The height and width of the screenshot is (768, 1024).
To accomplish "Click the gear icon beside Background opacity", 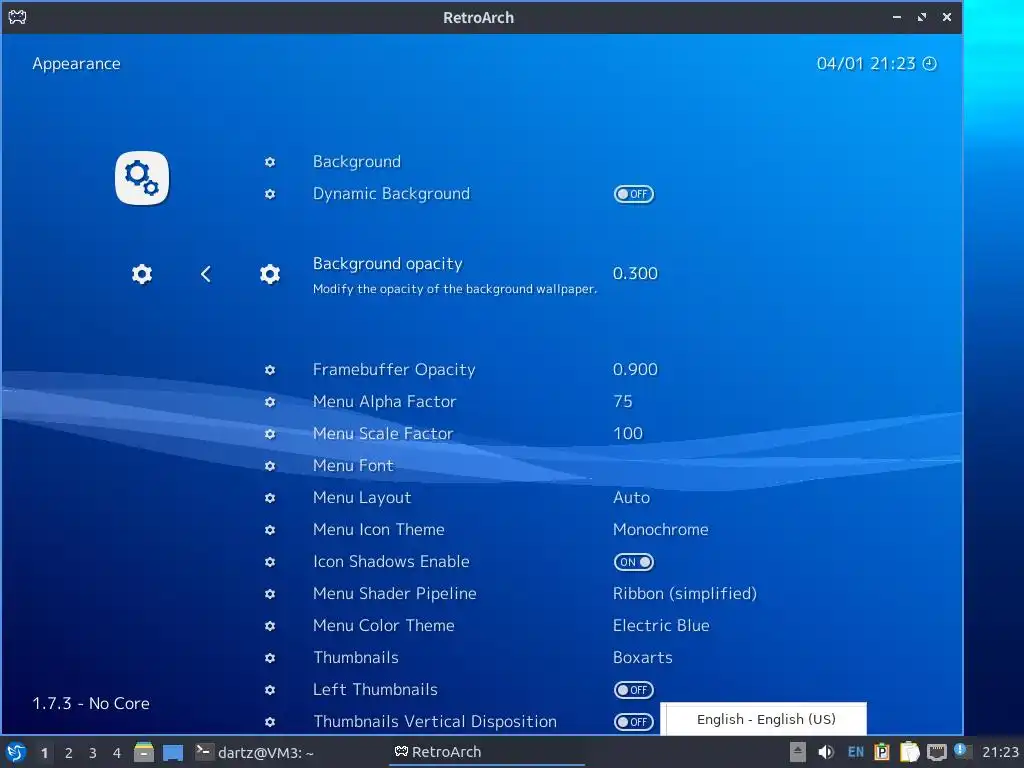I will click(x=270, y=274).
